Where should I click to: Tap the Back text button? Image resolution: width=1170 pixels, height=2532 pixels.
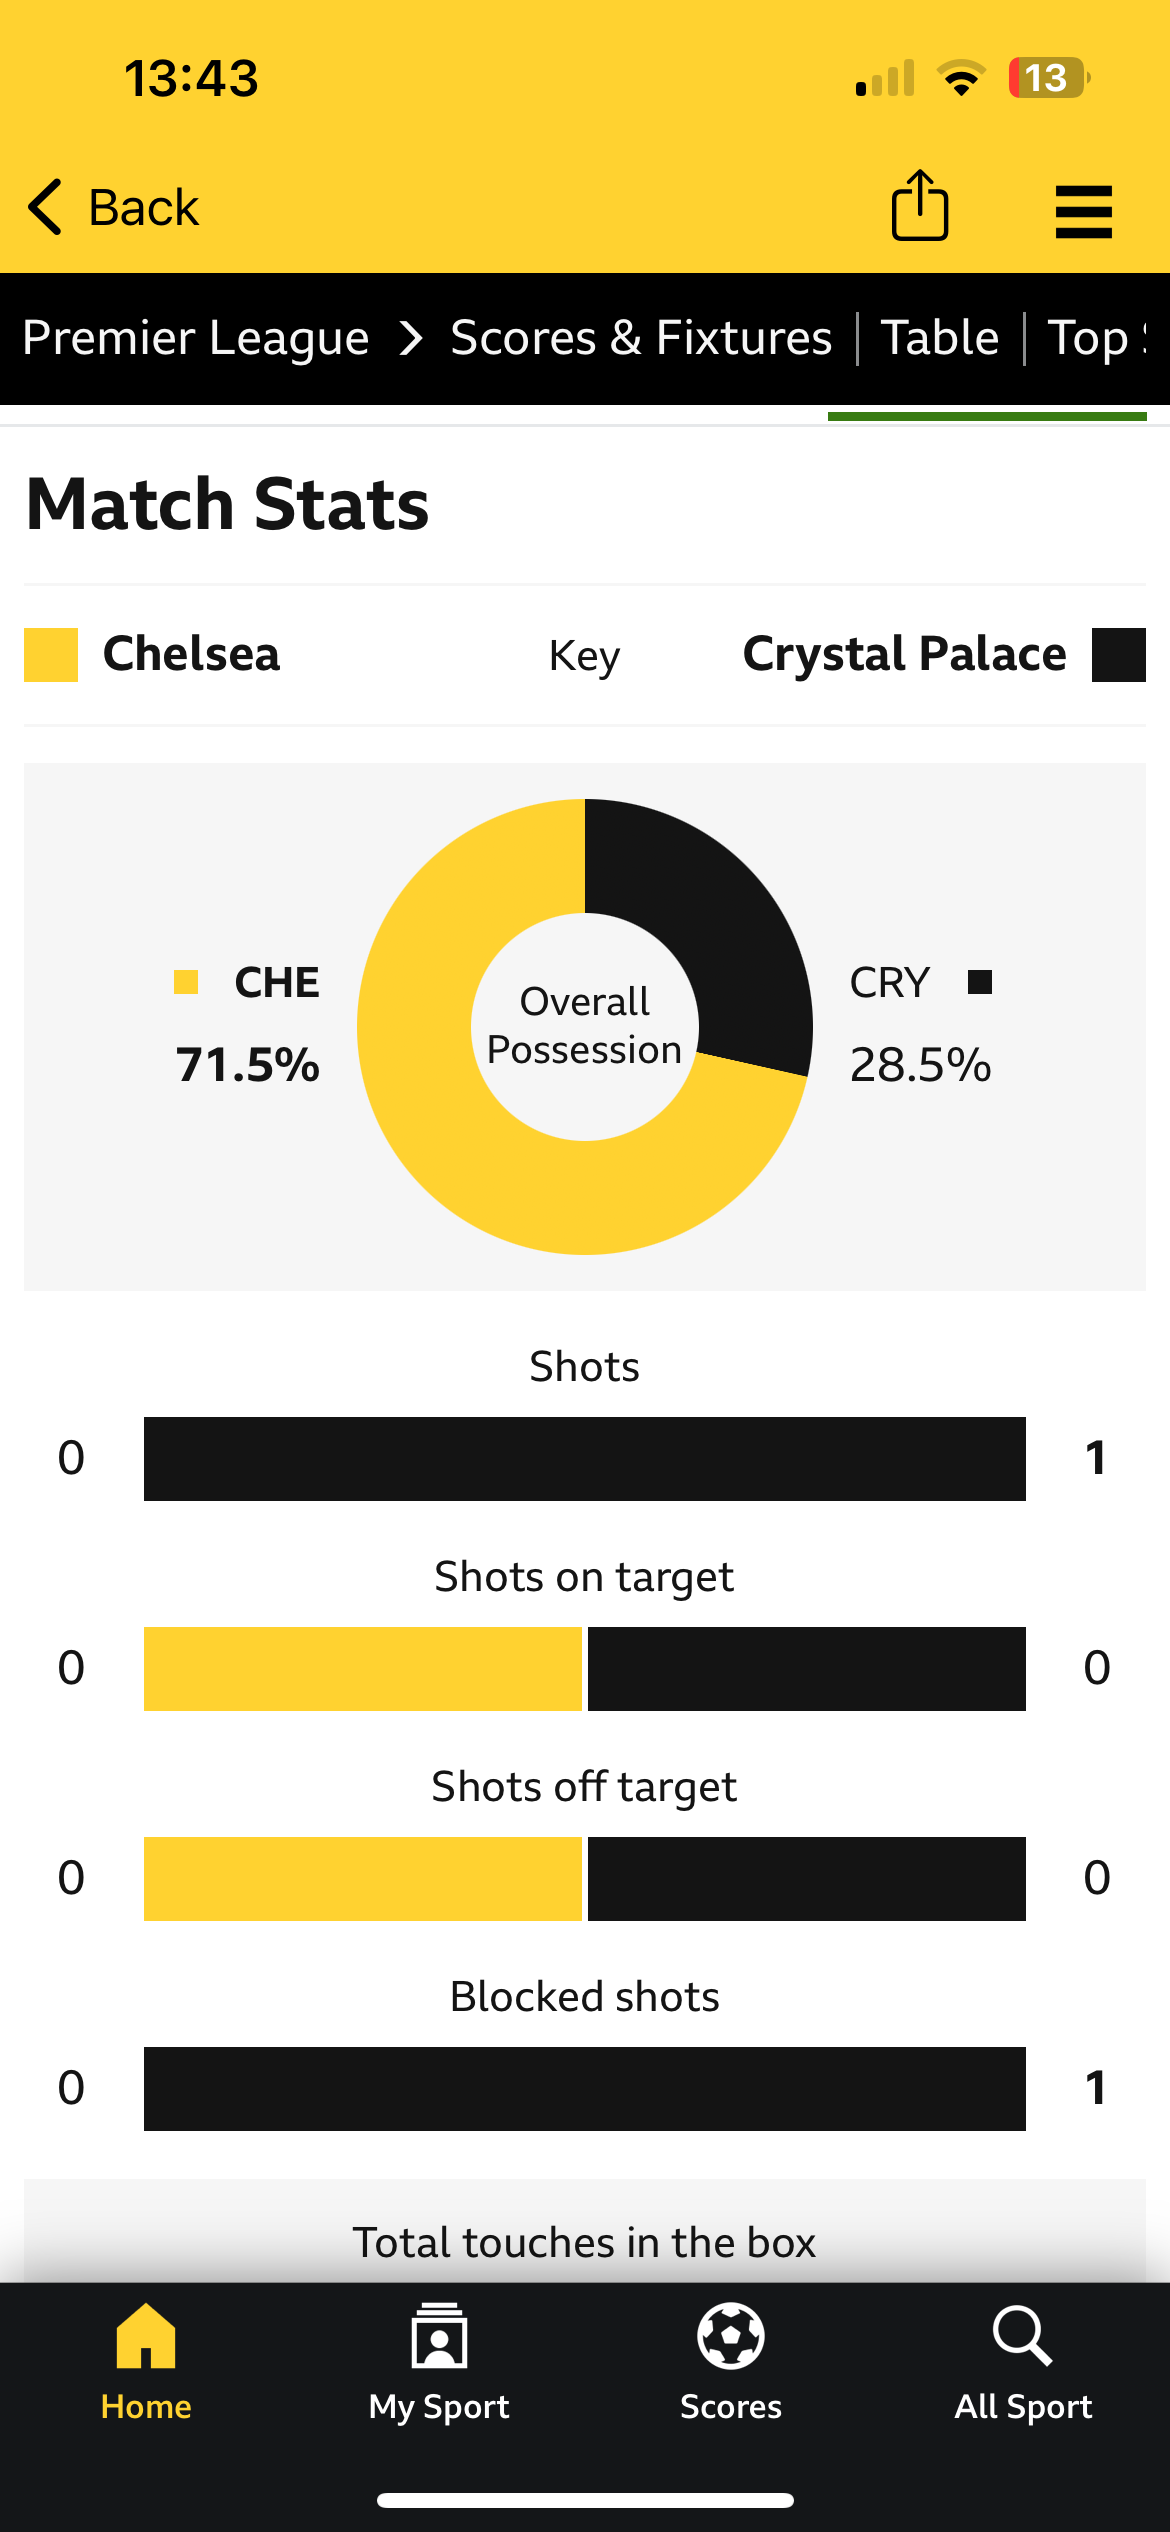point(144,208)
